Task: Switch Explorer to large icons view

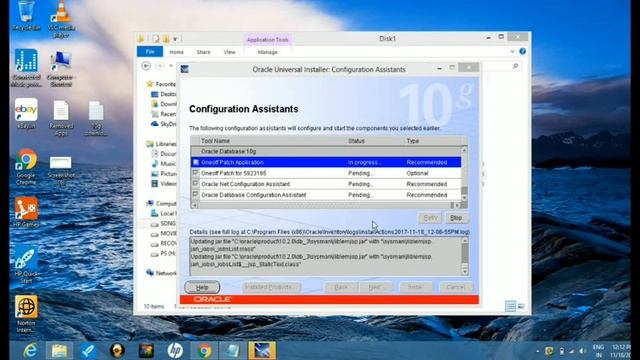Action: point(521,306)
